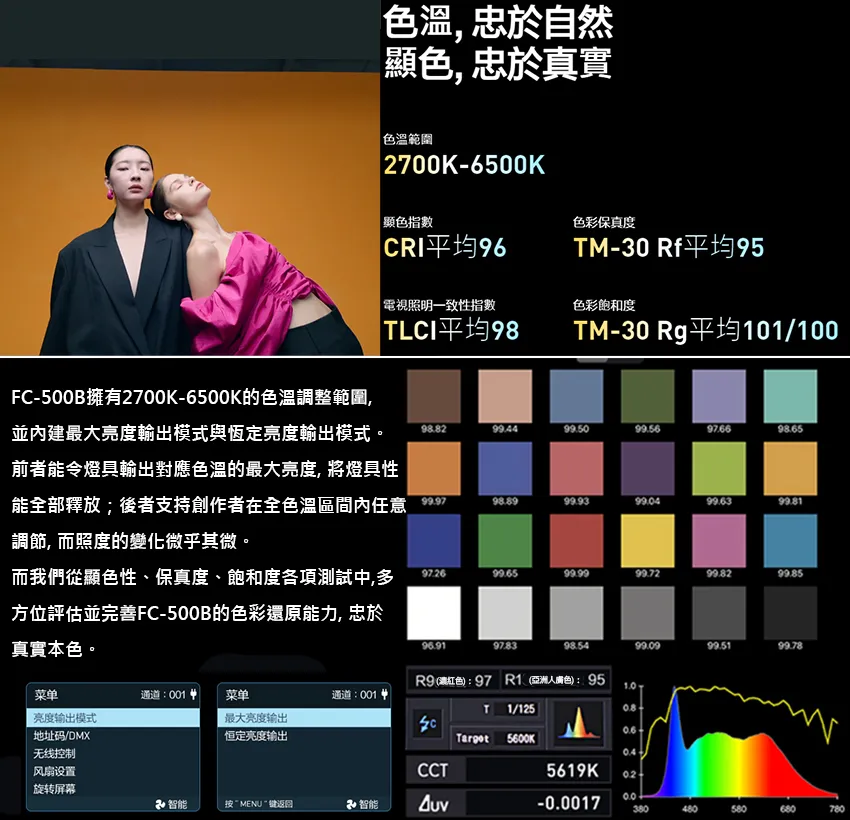The height and width of the screenshot is (820, 850).
Task: Select 旋转屏幕 menu entry
Action: tap(54, 789)
